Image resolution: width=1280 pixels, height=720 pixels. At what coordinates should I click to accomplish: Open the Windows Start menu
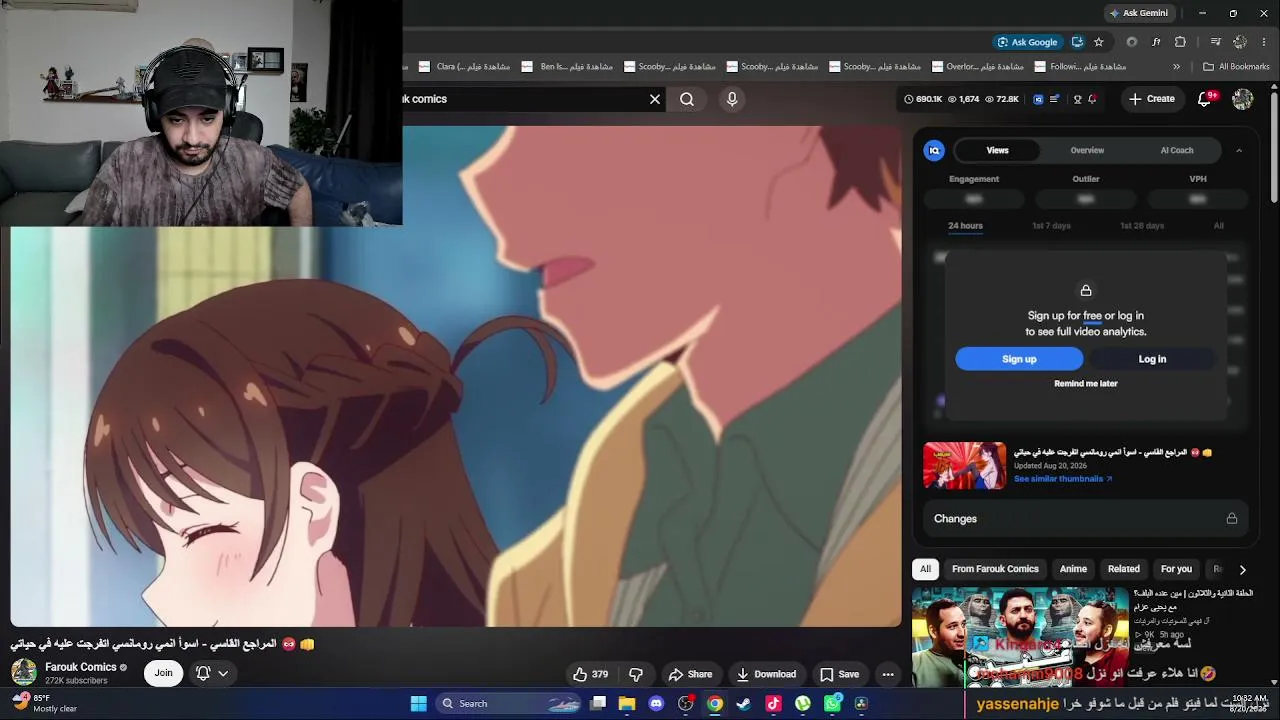418,704
